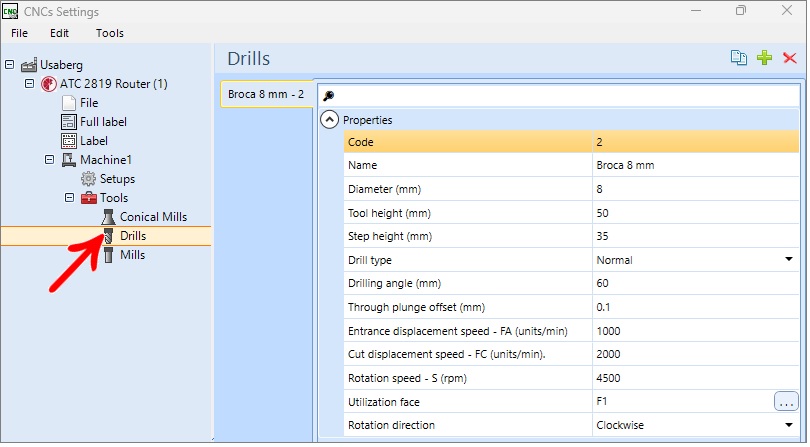Click the Diameter value 8
The height and width of the screenshot is (447, 810).
coord(695,189)
